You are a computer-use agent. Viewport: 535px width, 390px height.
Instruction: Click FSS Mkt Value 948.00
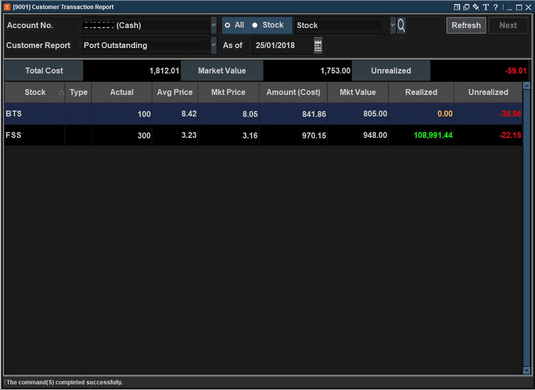375,135
